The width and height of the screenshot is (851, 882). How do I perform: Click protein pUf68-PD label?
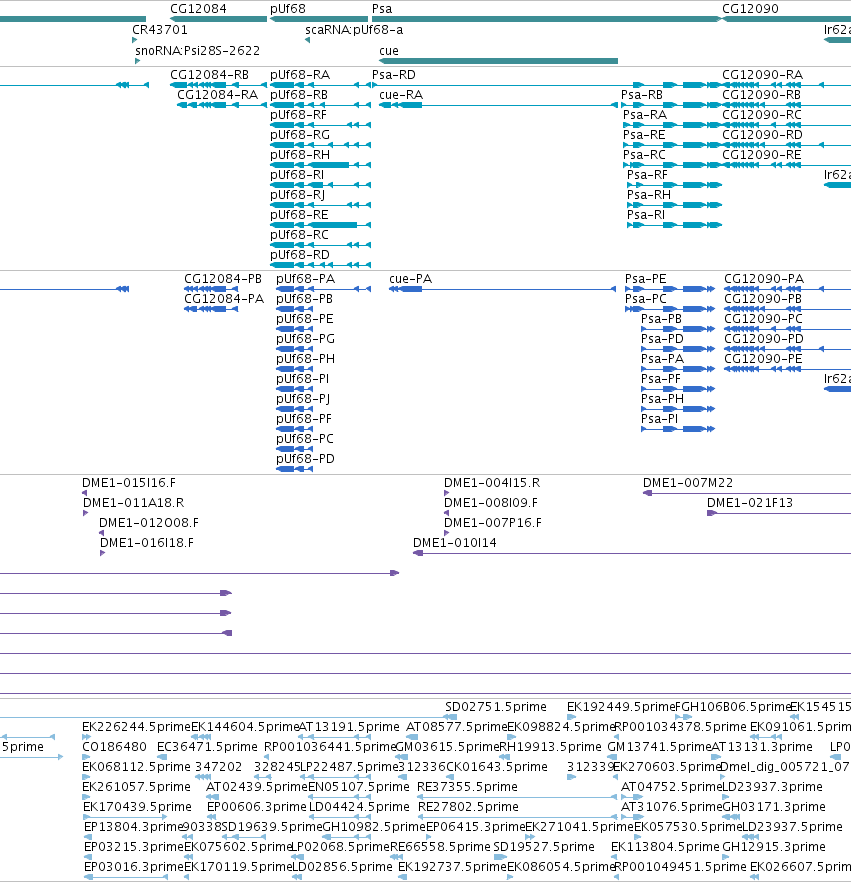pos(305,459)
